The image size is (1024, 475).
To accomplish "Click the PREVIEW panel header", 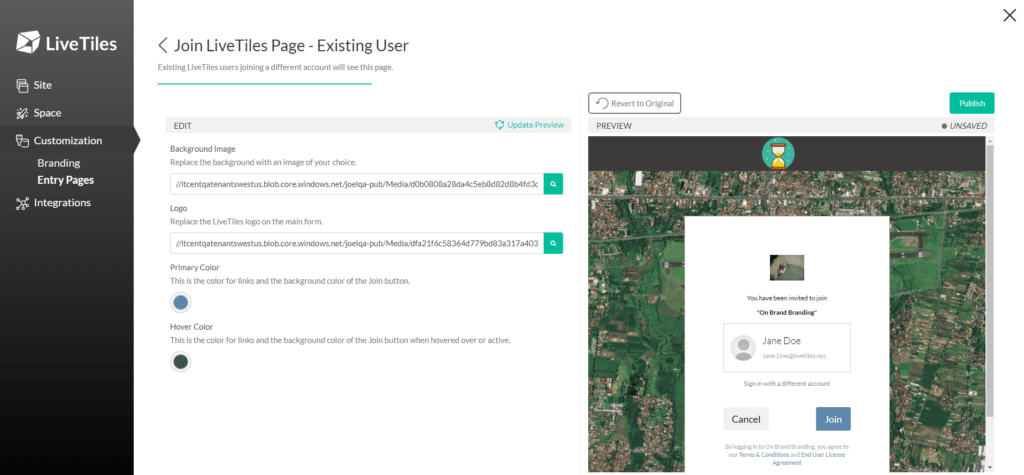I will 791,125.
